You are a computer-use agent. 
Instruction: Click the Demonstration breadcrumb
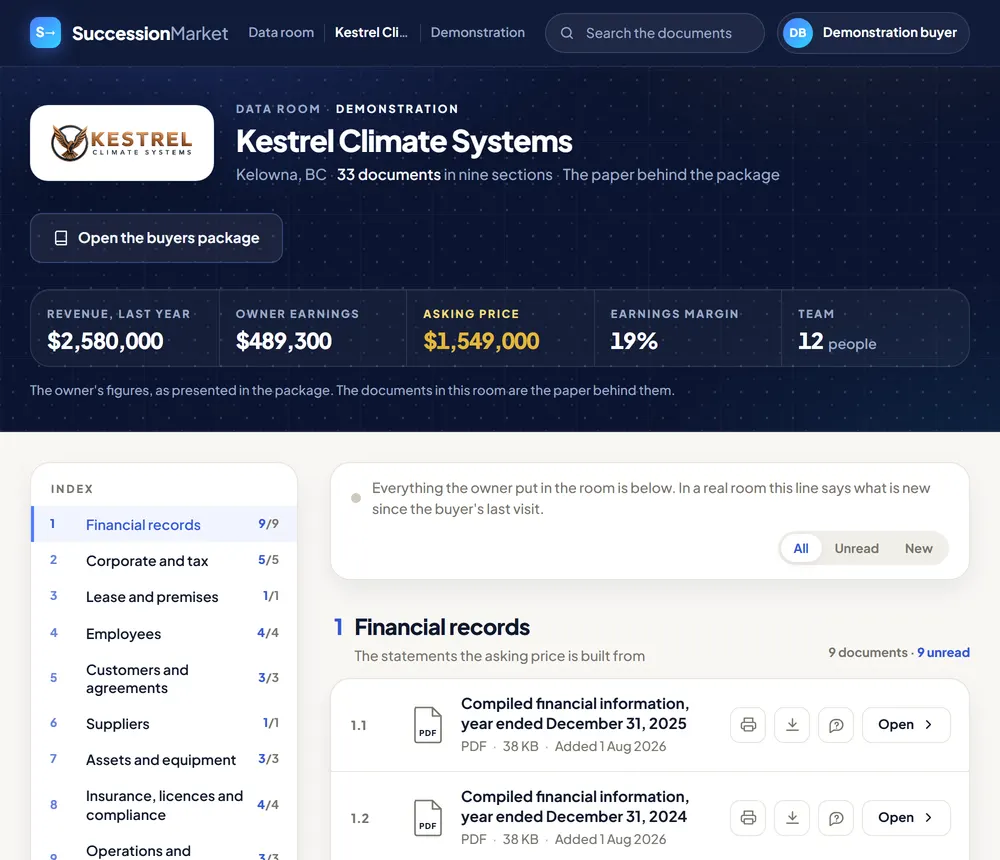478,33
